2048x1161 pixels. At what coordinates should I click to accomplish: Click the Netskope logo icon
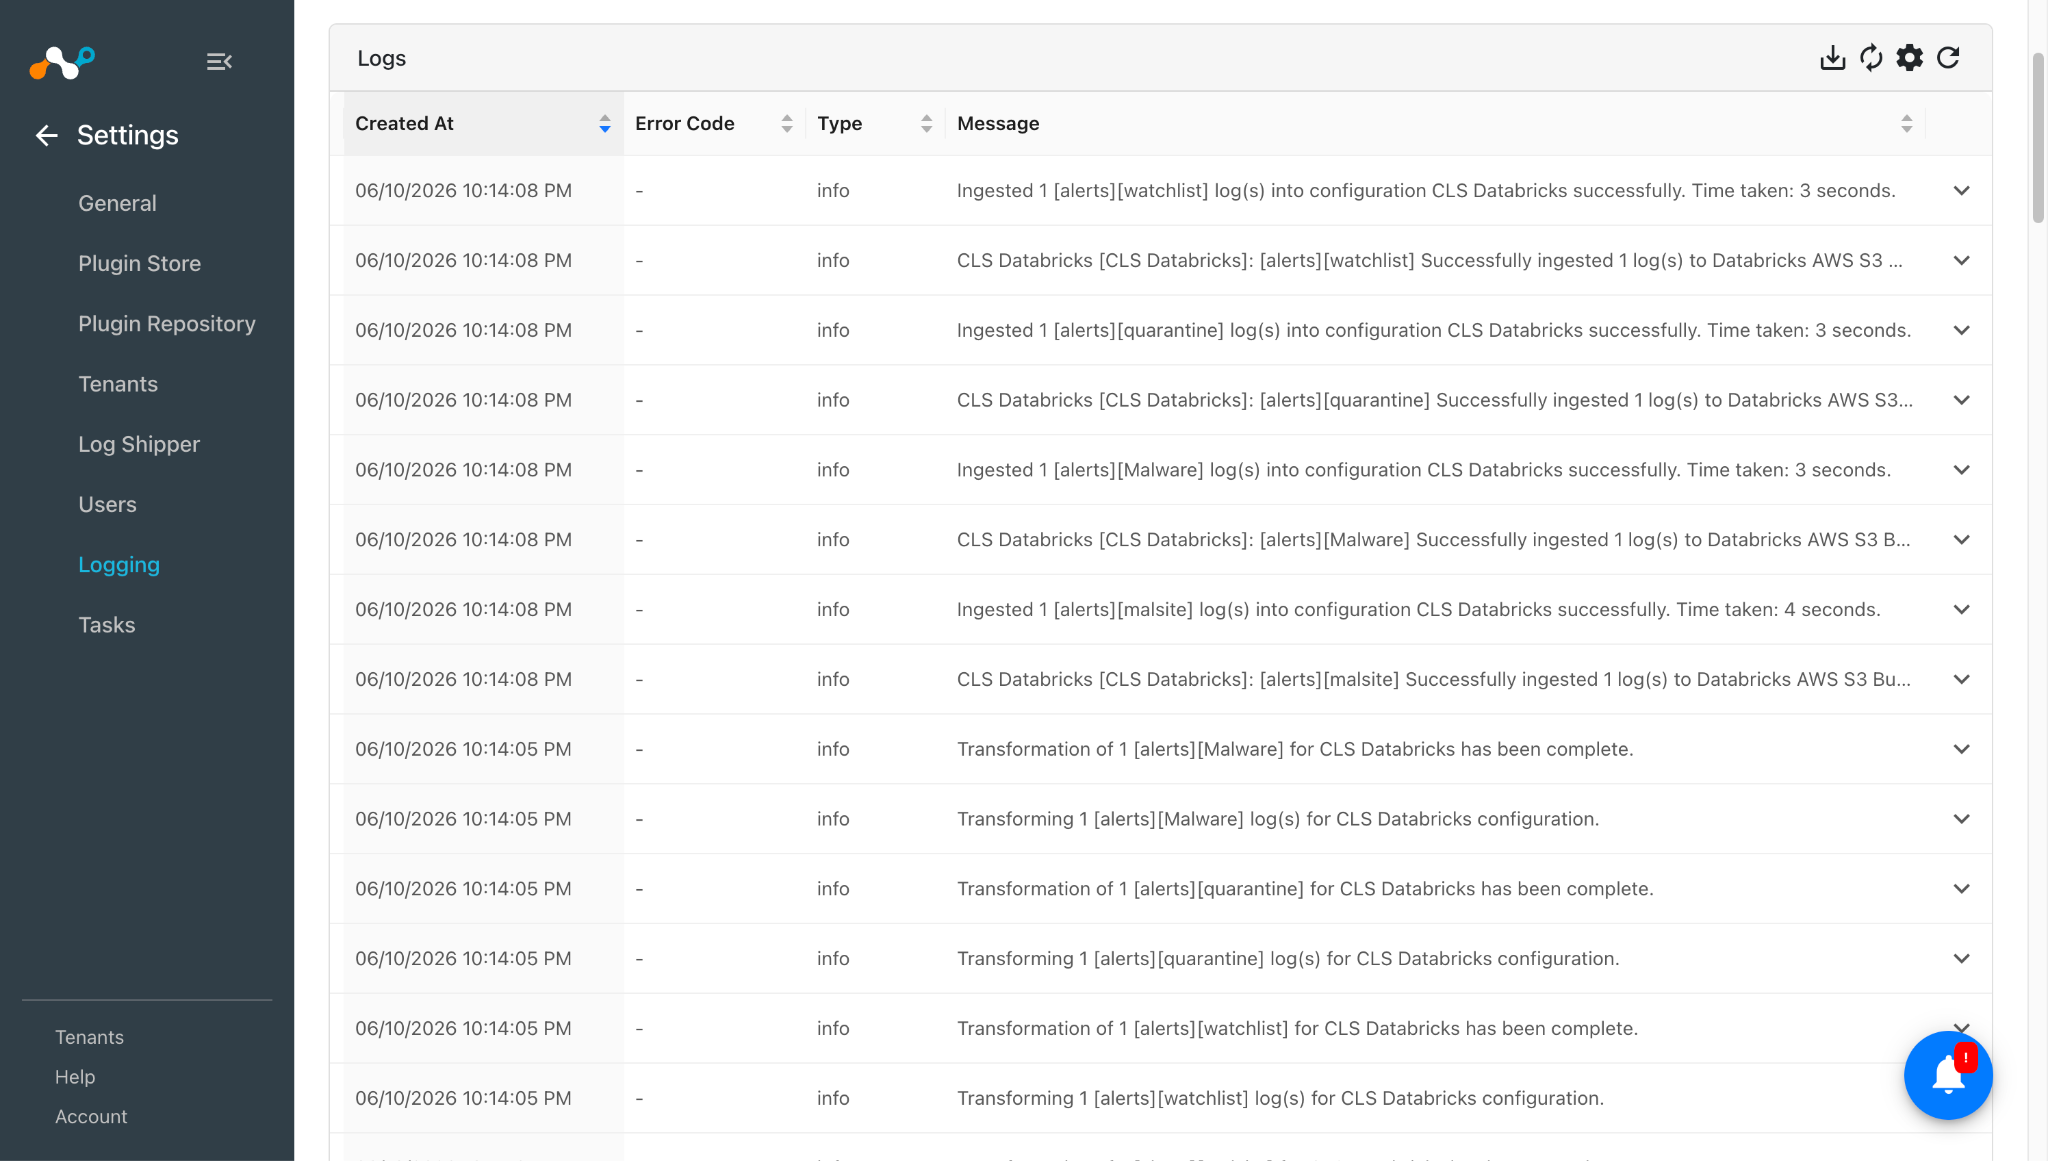(x=62, y=62)
